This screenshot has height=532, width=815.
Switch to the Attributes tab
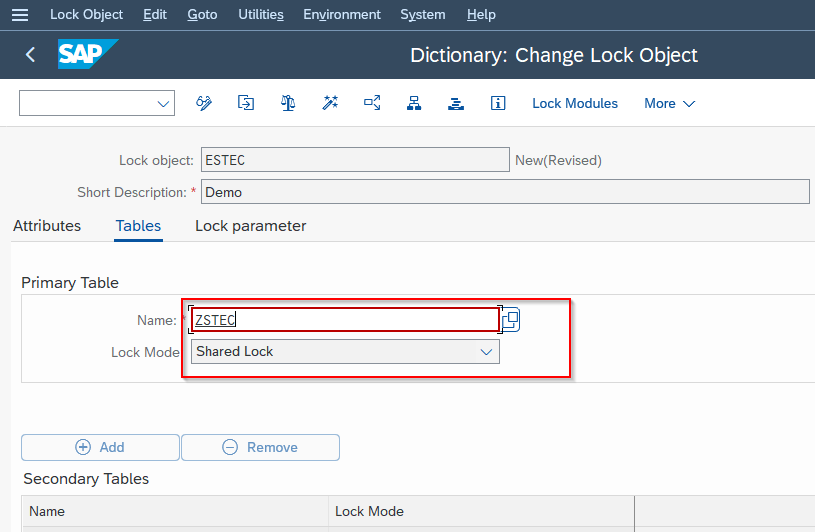(47, 226)
